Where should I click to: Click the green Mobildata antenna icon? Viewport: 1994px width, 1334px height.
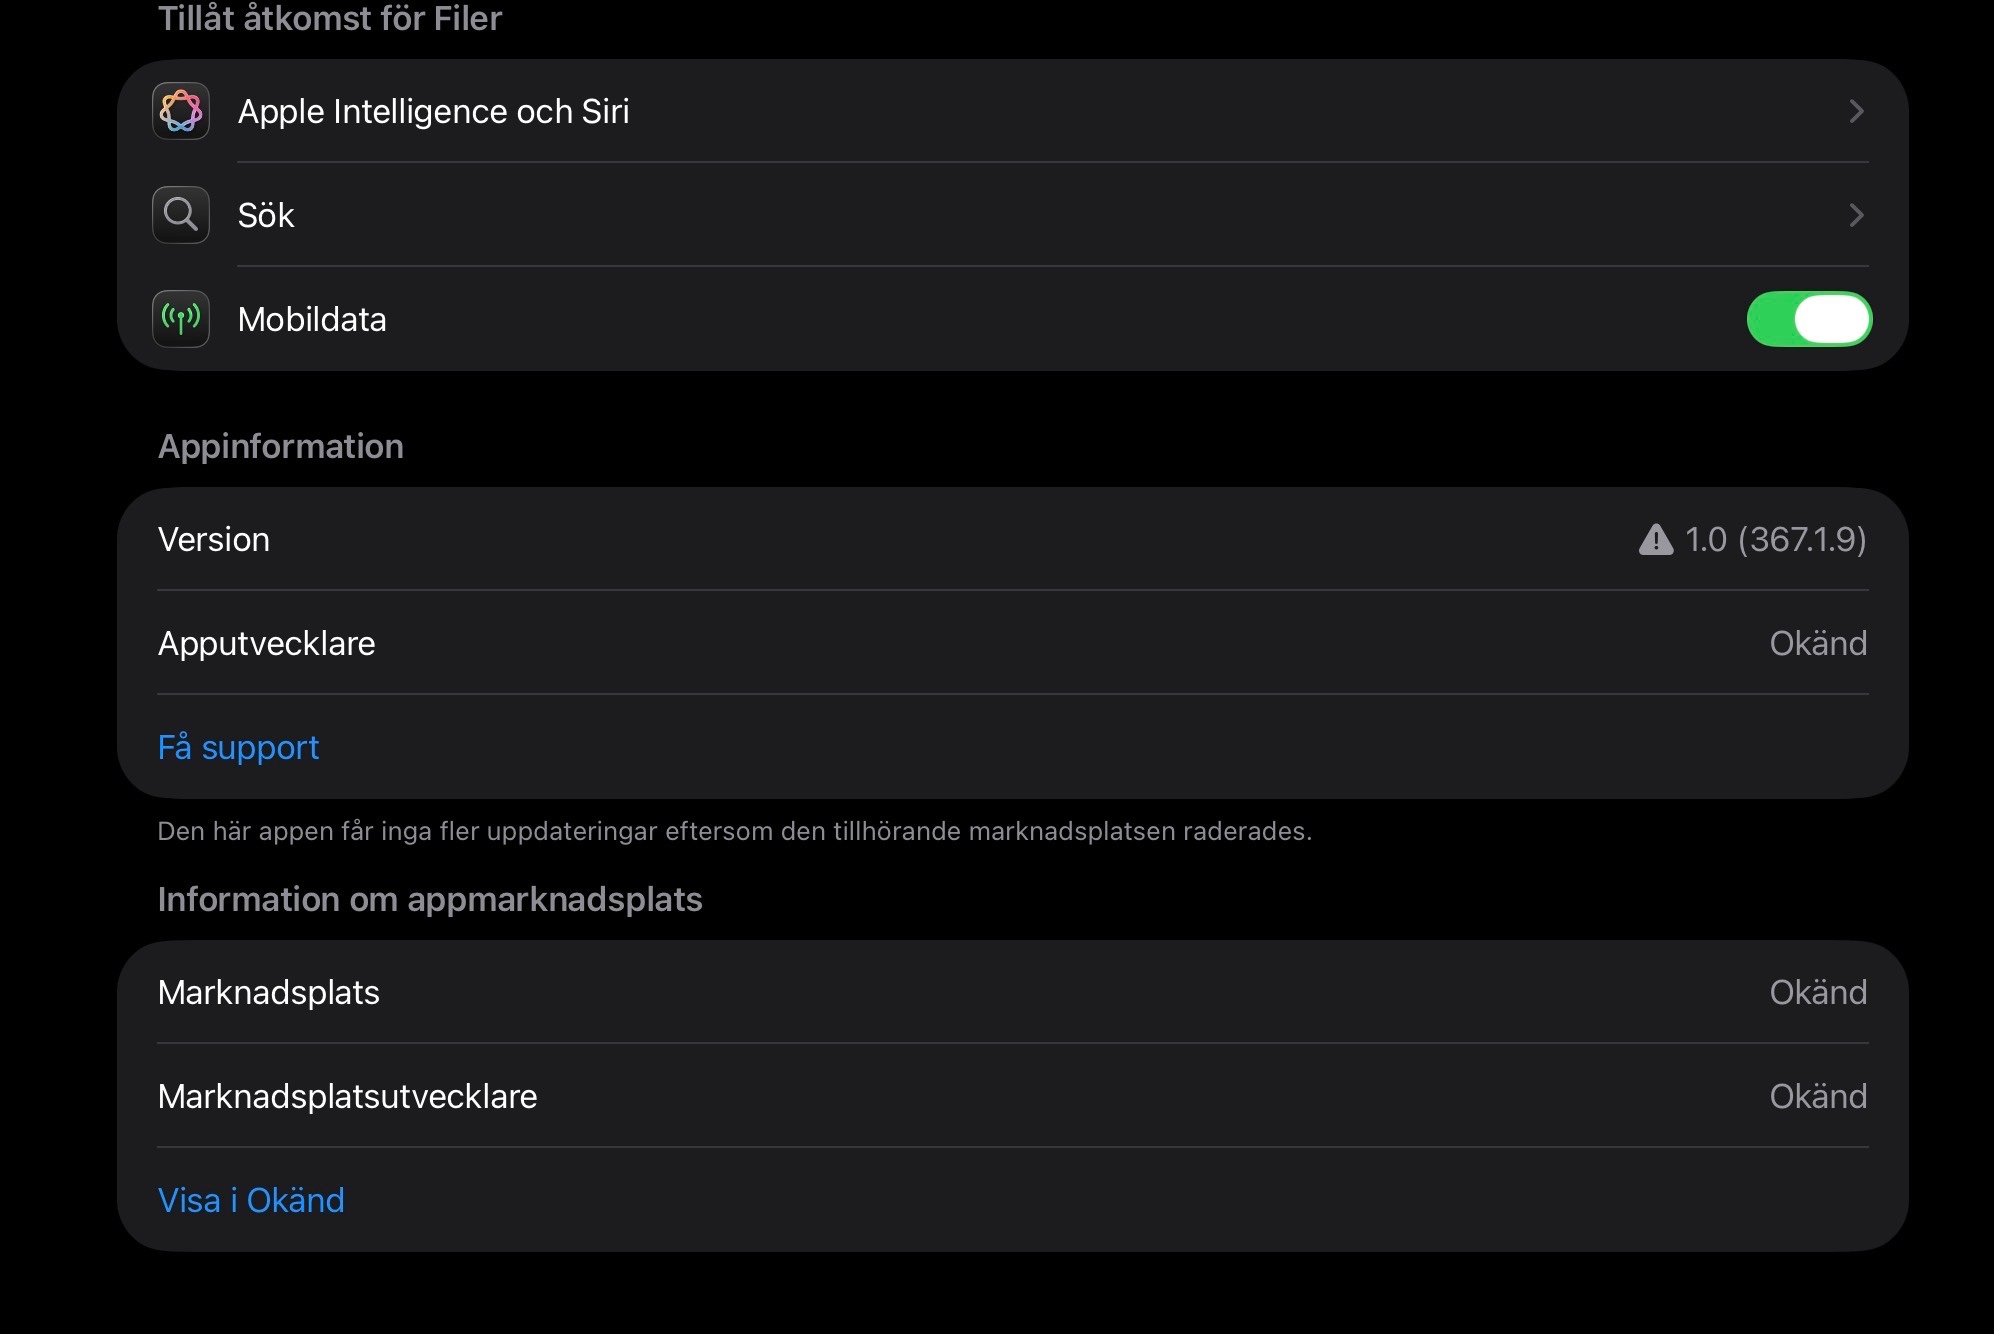pyautogui.click(x=181, y=319)
